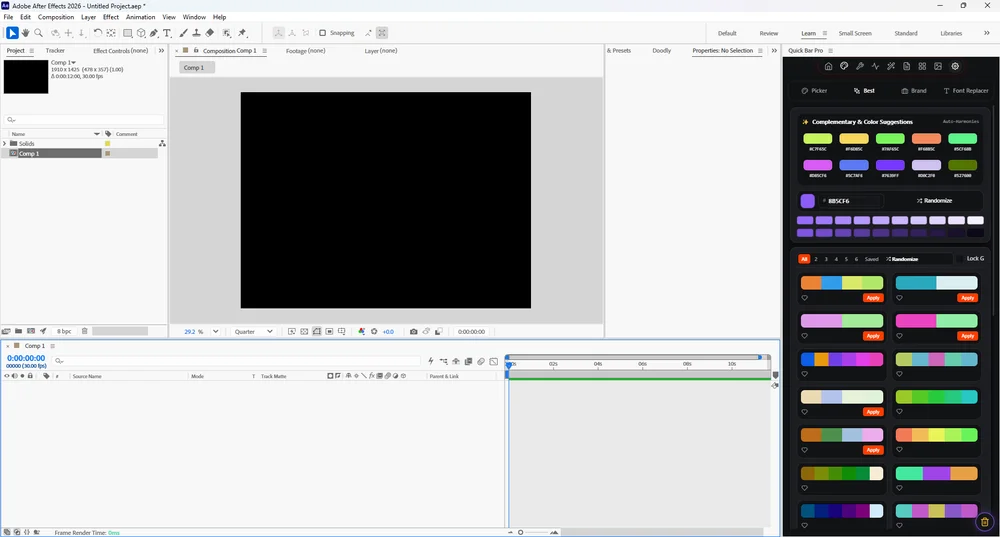The height and width of the screenshot is (537, 1000).
Task: Open Quick Bar Pro home icon
Action: [x=828, y=66]
